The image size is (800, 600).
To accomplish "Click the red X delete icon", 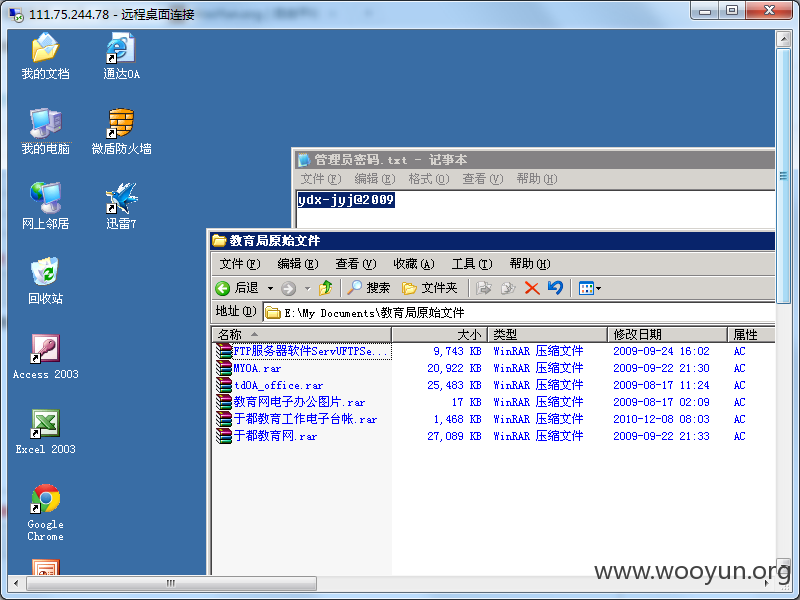I will [532, 288].
